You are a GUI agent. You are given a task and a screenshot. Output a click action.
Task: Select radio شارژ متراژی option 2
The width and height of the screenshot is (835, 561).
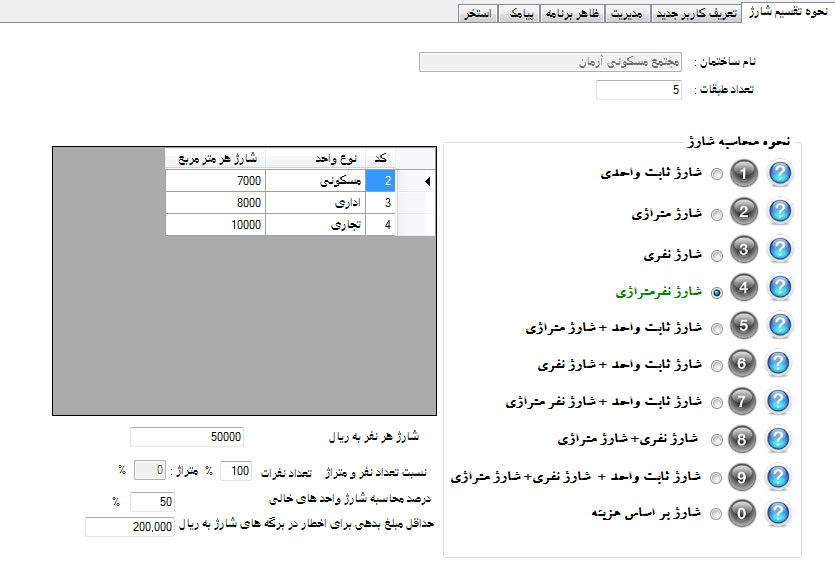(717, 215)
